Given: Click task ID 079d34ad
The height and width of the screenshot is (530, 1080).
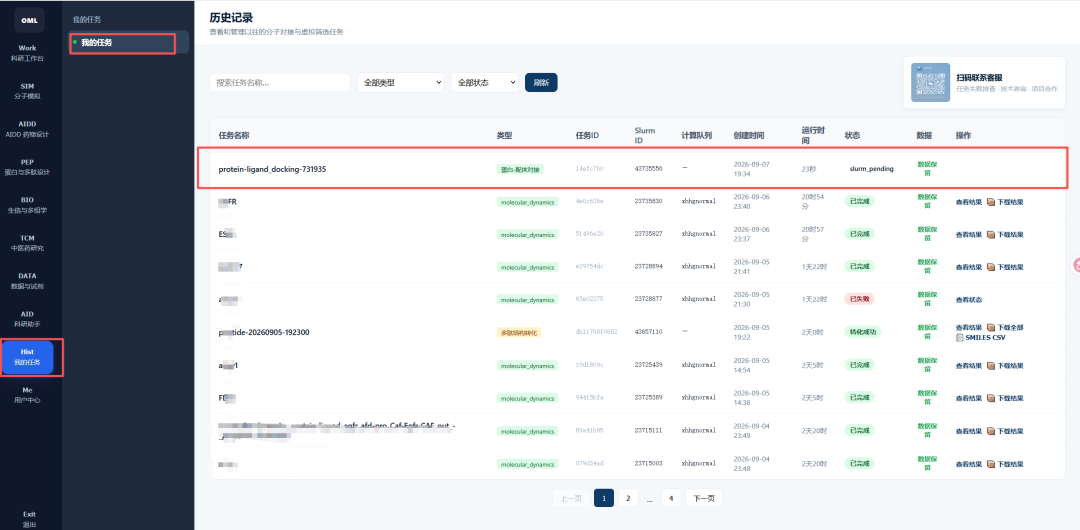Looking at the screenshot, I should (589, 464).
